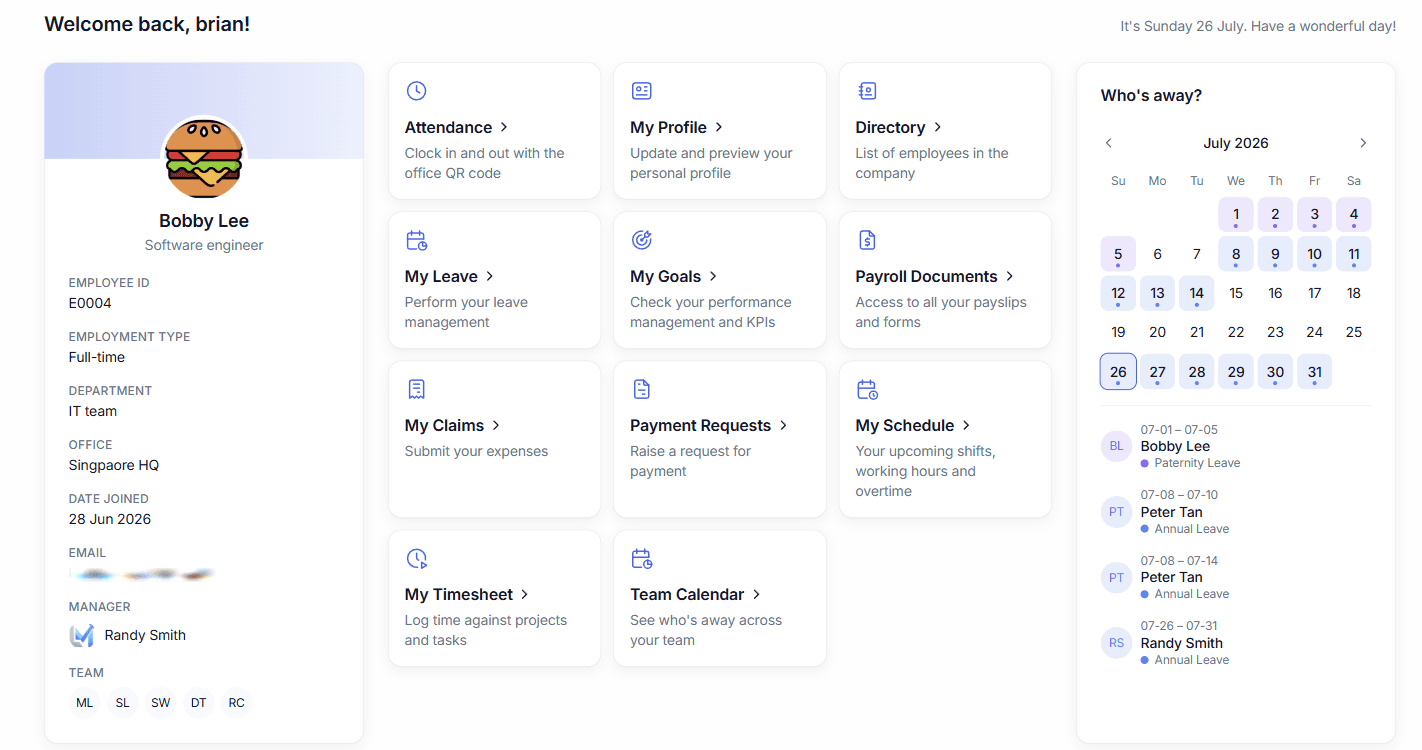Open My Leave management
Viewport: 1422px width, 750px height.
pyautogui.click(x=441, y=276)
